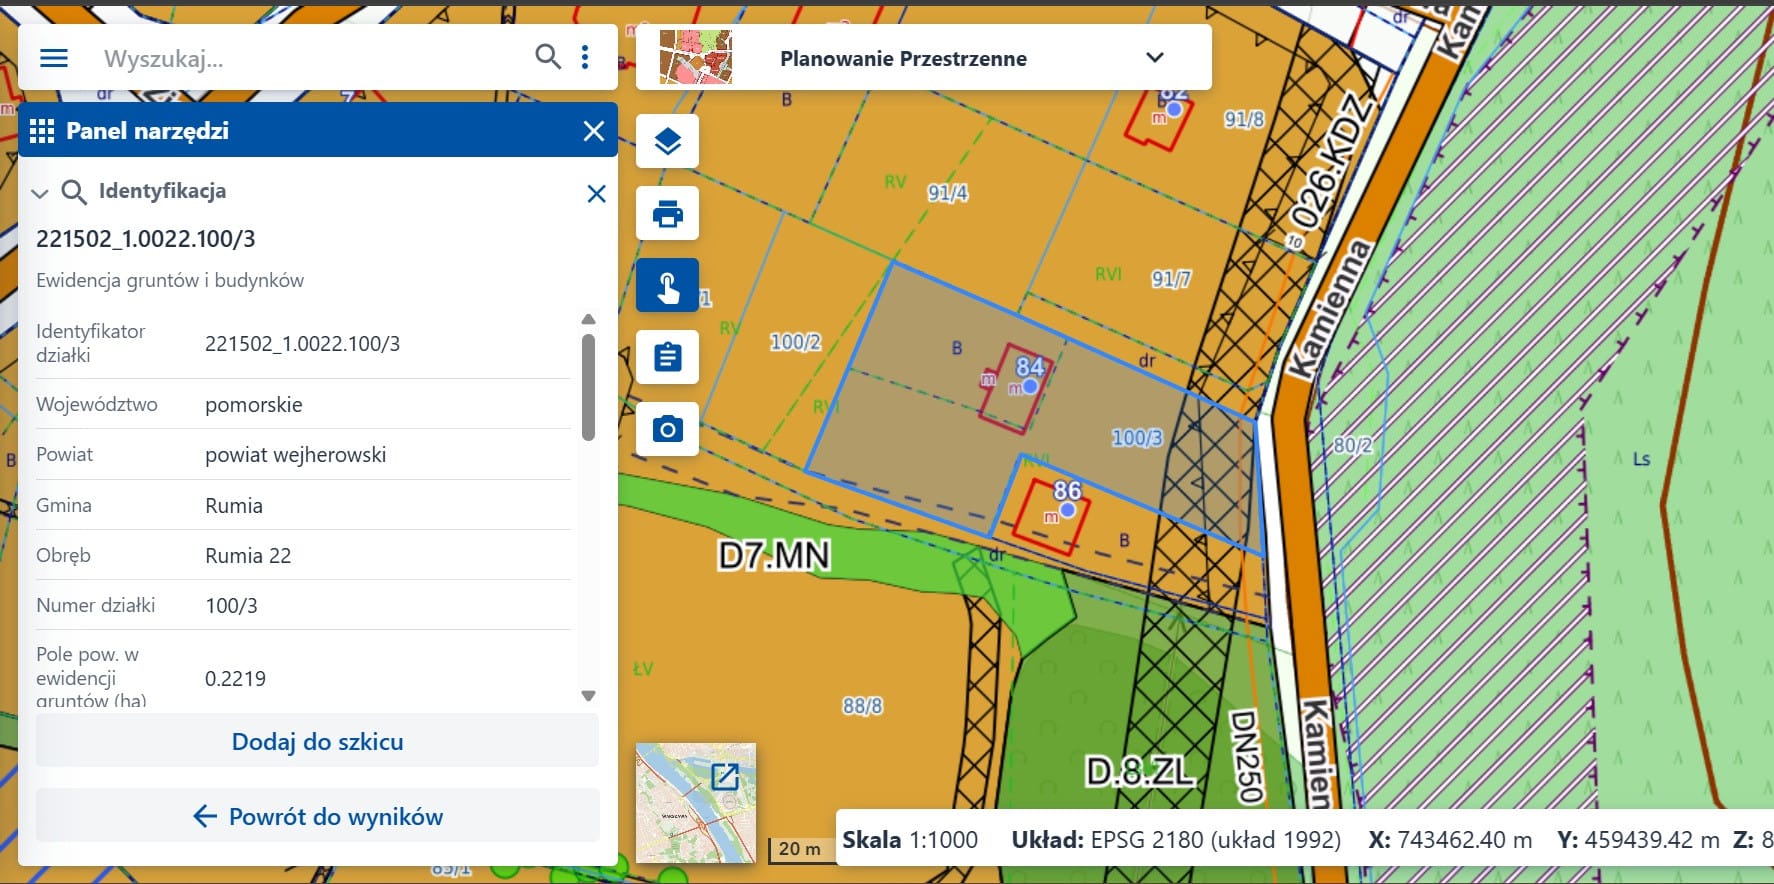The height and width of the screenshot is (884, 1774).
Task: Click the print map icon
Action: 667,214
